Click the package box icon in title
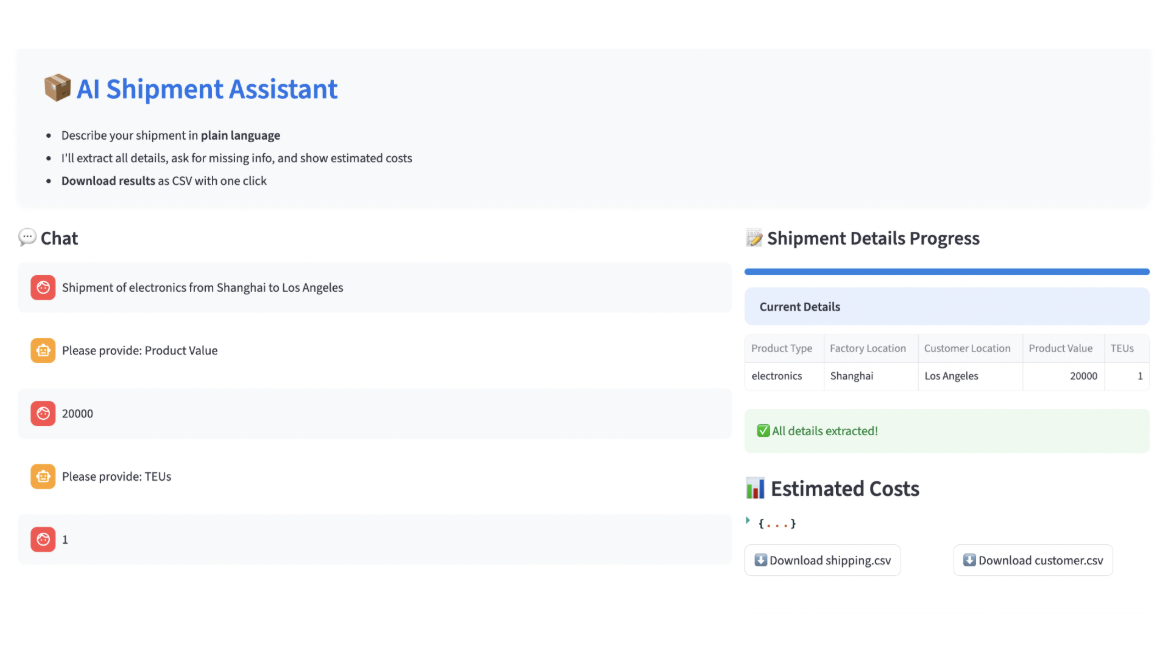Viewport: 1168px width, 657px height. (x=57, y=88)
